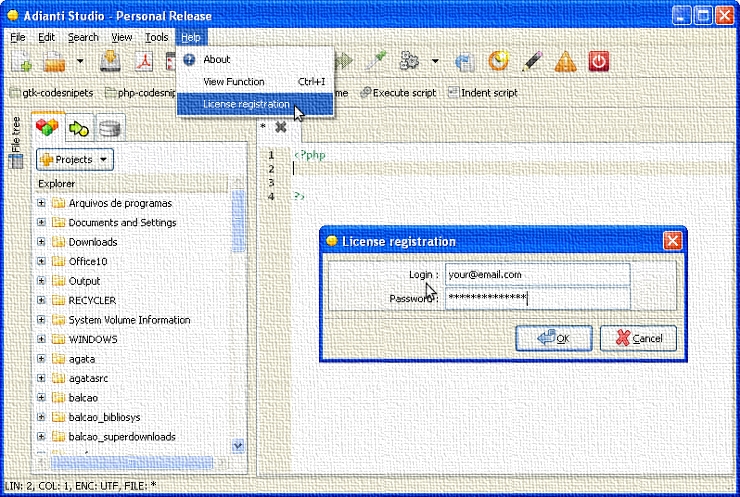The height and width of the screenshot is (497, 740).
Task: Expand the RECYCLER folder node
Action: pos(41,300)
